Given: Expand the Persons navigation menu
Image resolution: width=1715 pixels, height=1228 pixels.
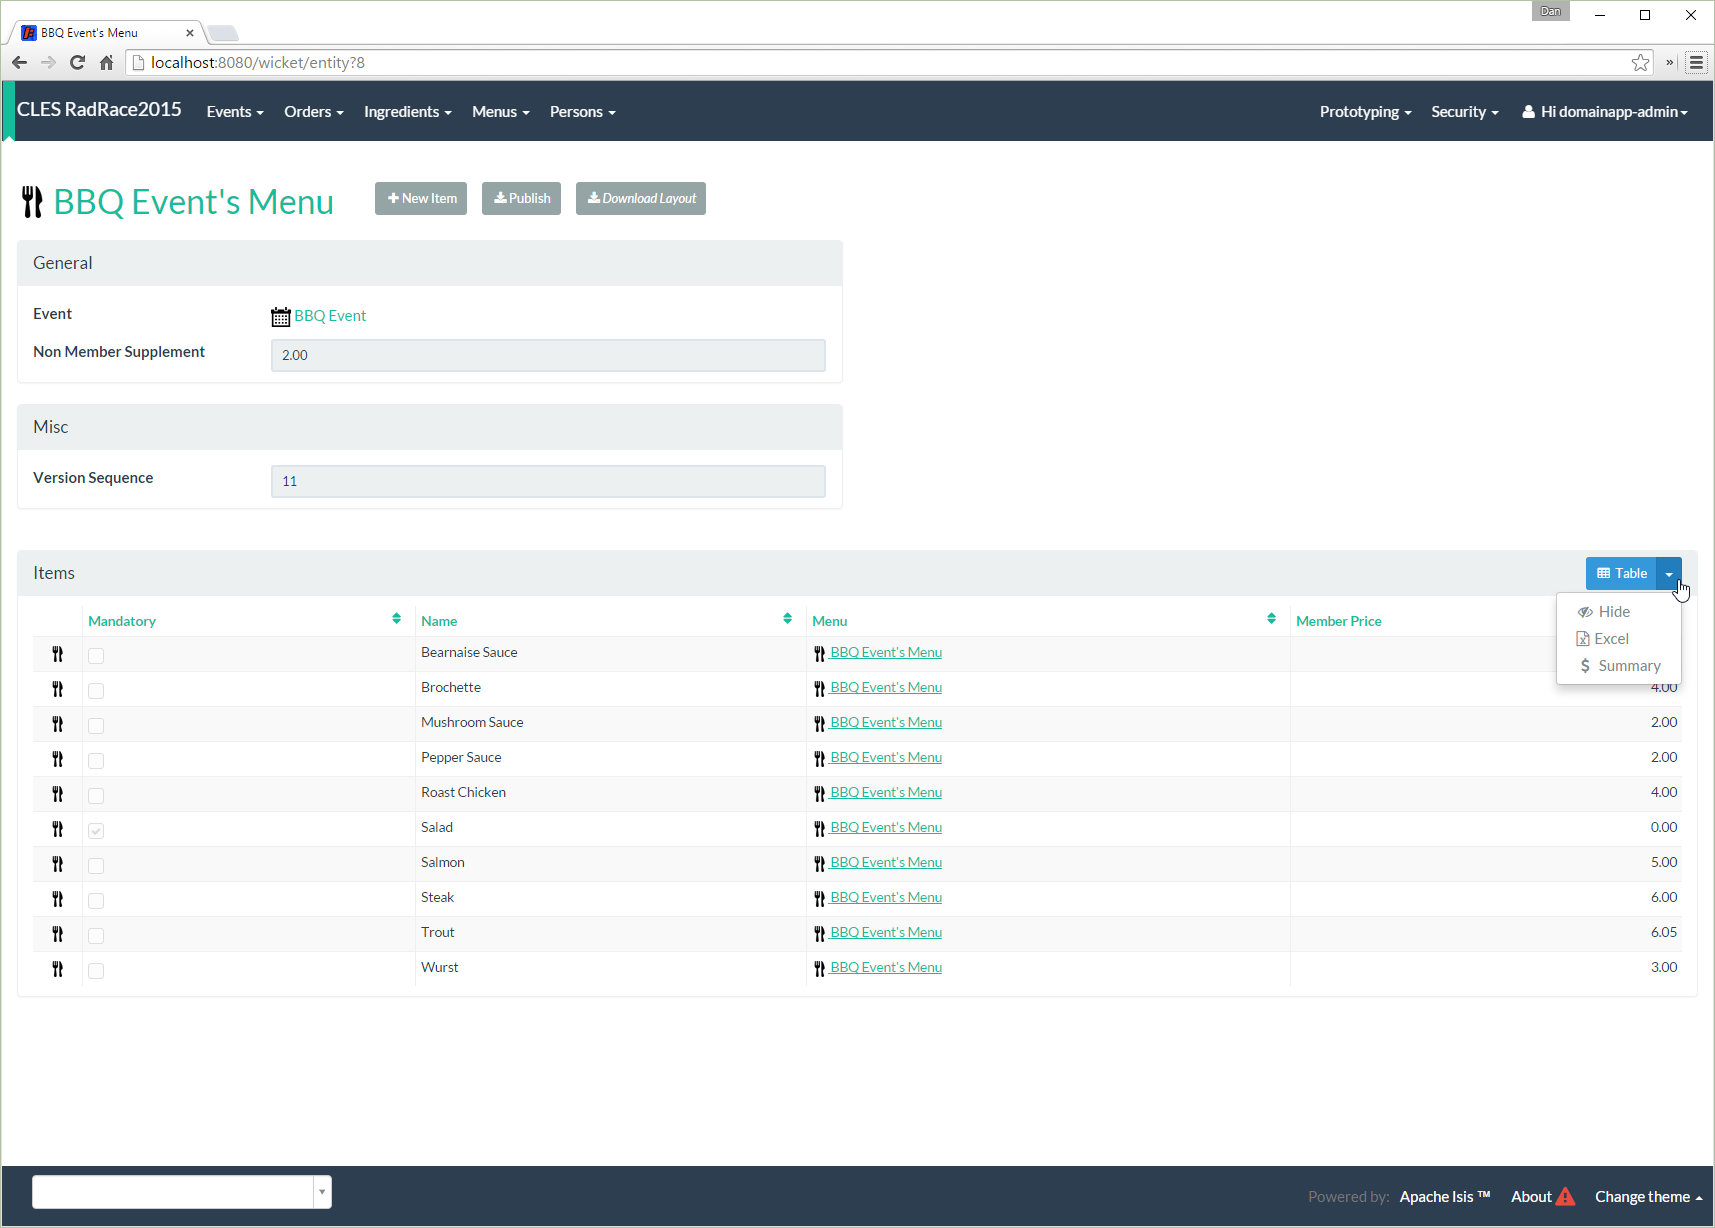Looking at the screenshot, I should pyautogui.click(x=583, y=112).
